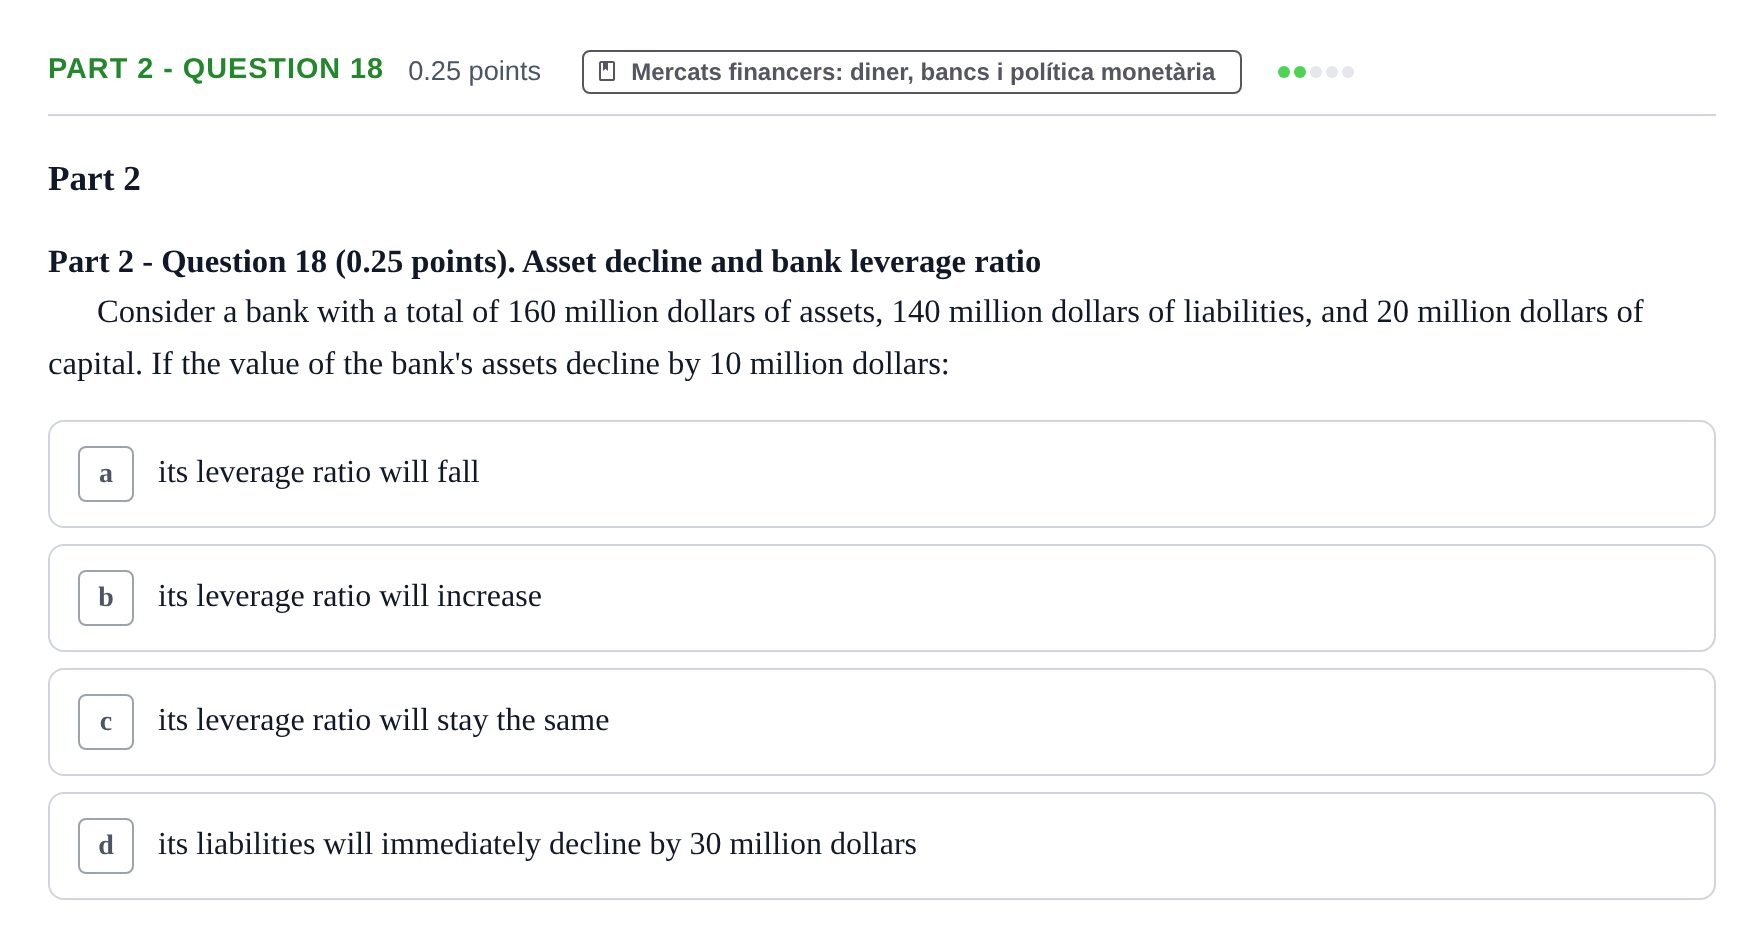Click the third grey difficulty dot
The height and width of the screenshot is (948, 1764).
click(1316, 72)
